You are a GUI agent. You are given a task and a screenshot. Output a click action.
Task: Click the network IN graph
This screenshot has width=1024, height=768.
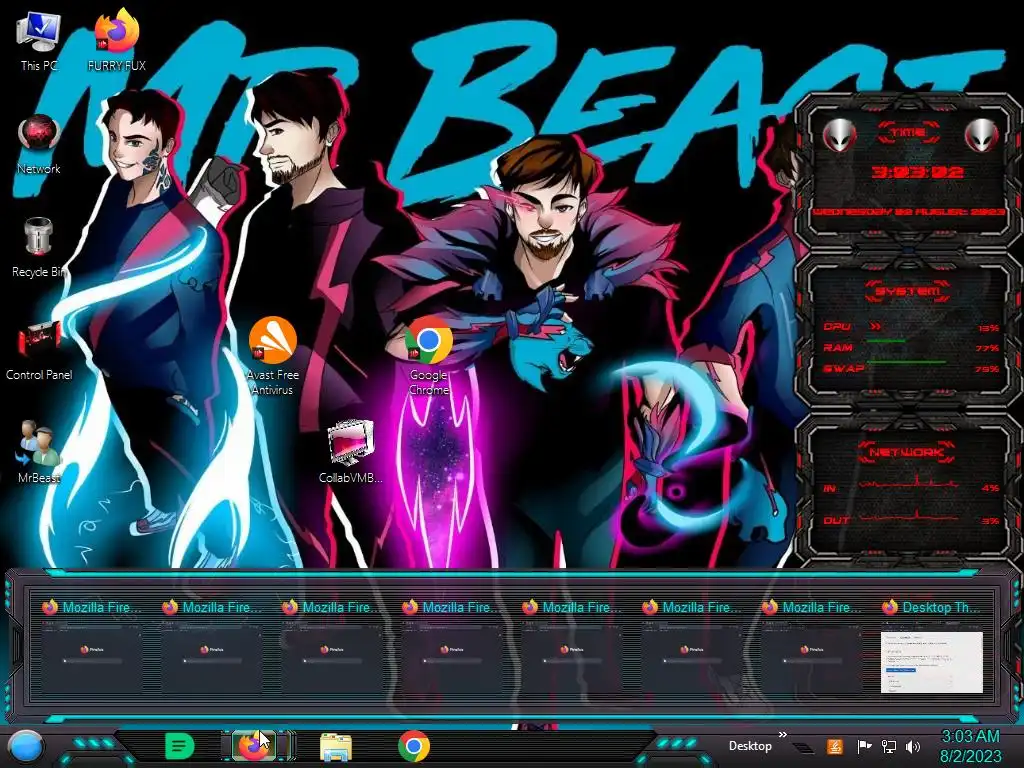coord(908,483)
